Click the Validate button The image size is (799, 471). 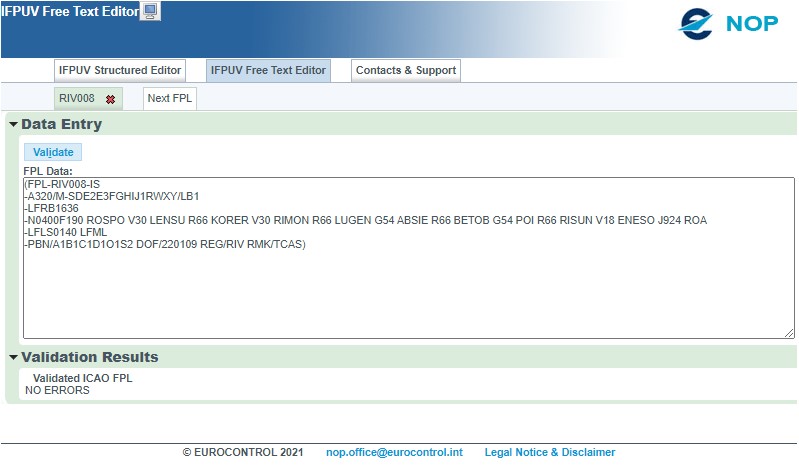click(x=53, y=152)
